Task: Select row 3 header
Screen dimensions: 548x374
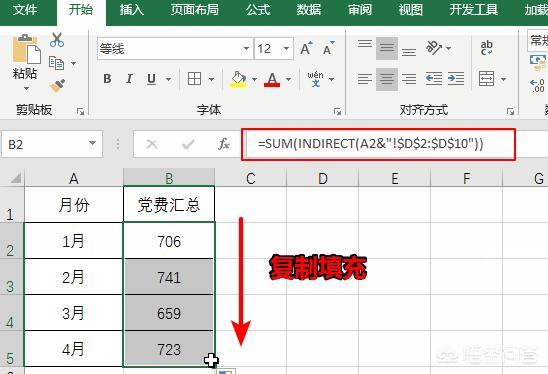Action: point(12,276)
